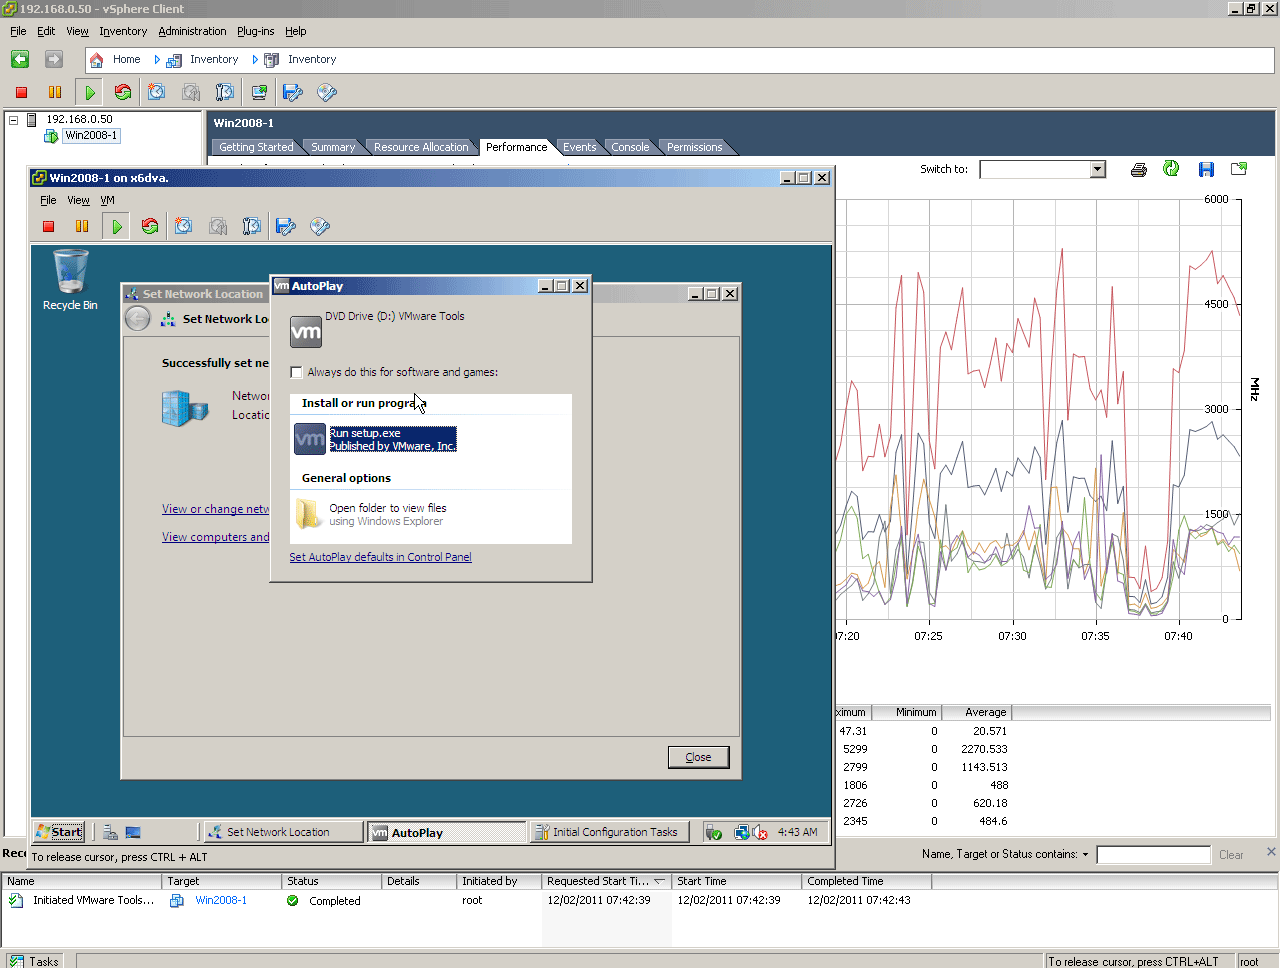This screenshot has width=1280, height=968.
Task: Click back arrow in Set Network Location dialog
Action: 138,319
